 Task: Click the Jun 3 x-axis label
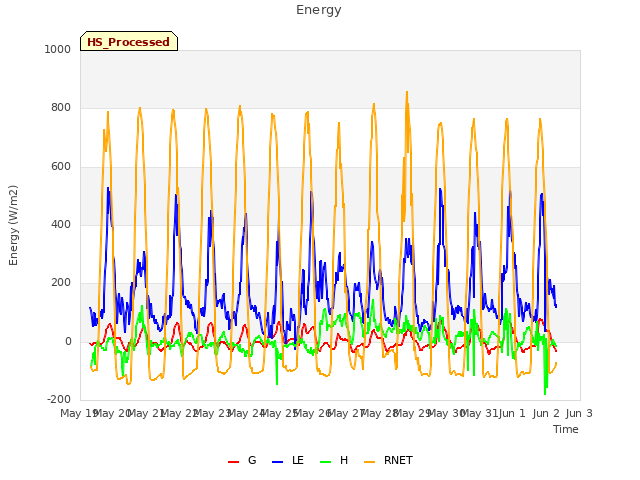click(x=579, y=413)
